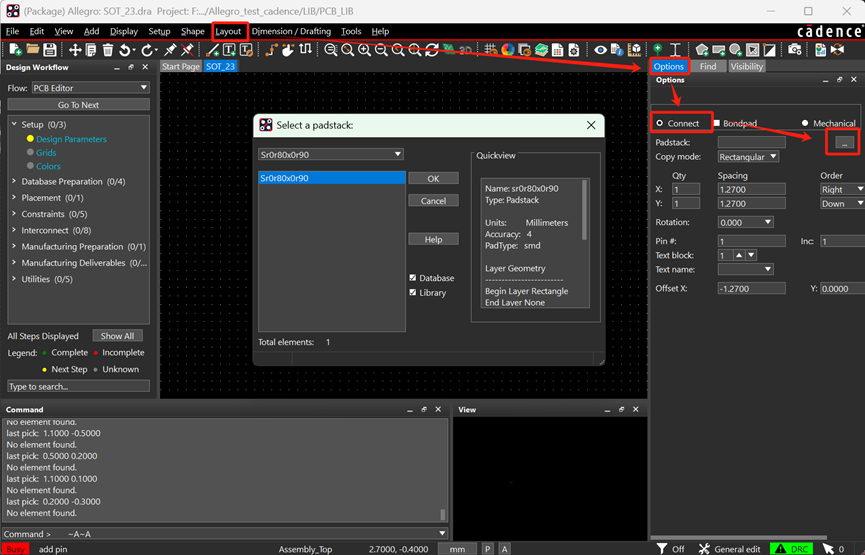Screen dimensions: 865x555
Task: Click the Padstack browse ellipsis button
Action: (x=844, y=142)
